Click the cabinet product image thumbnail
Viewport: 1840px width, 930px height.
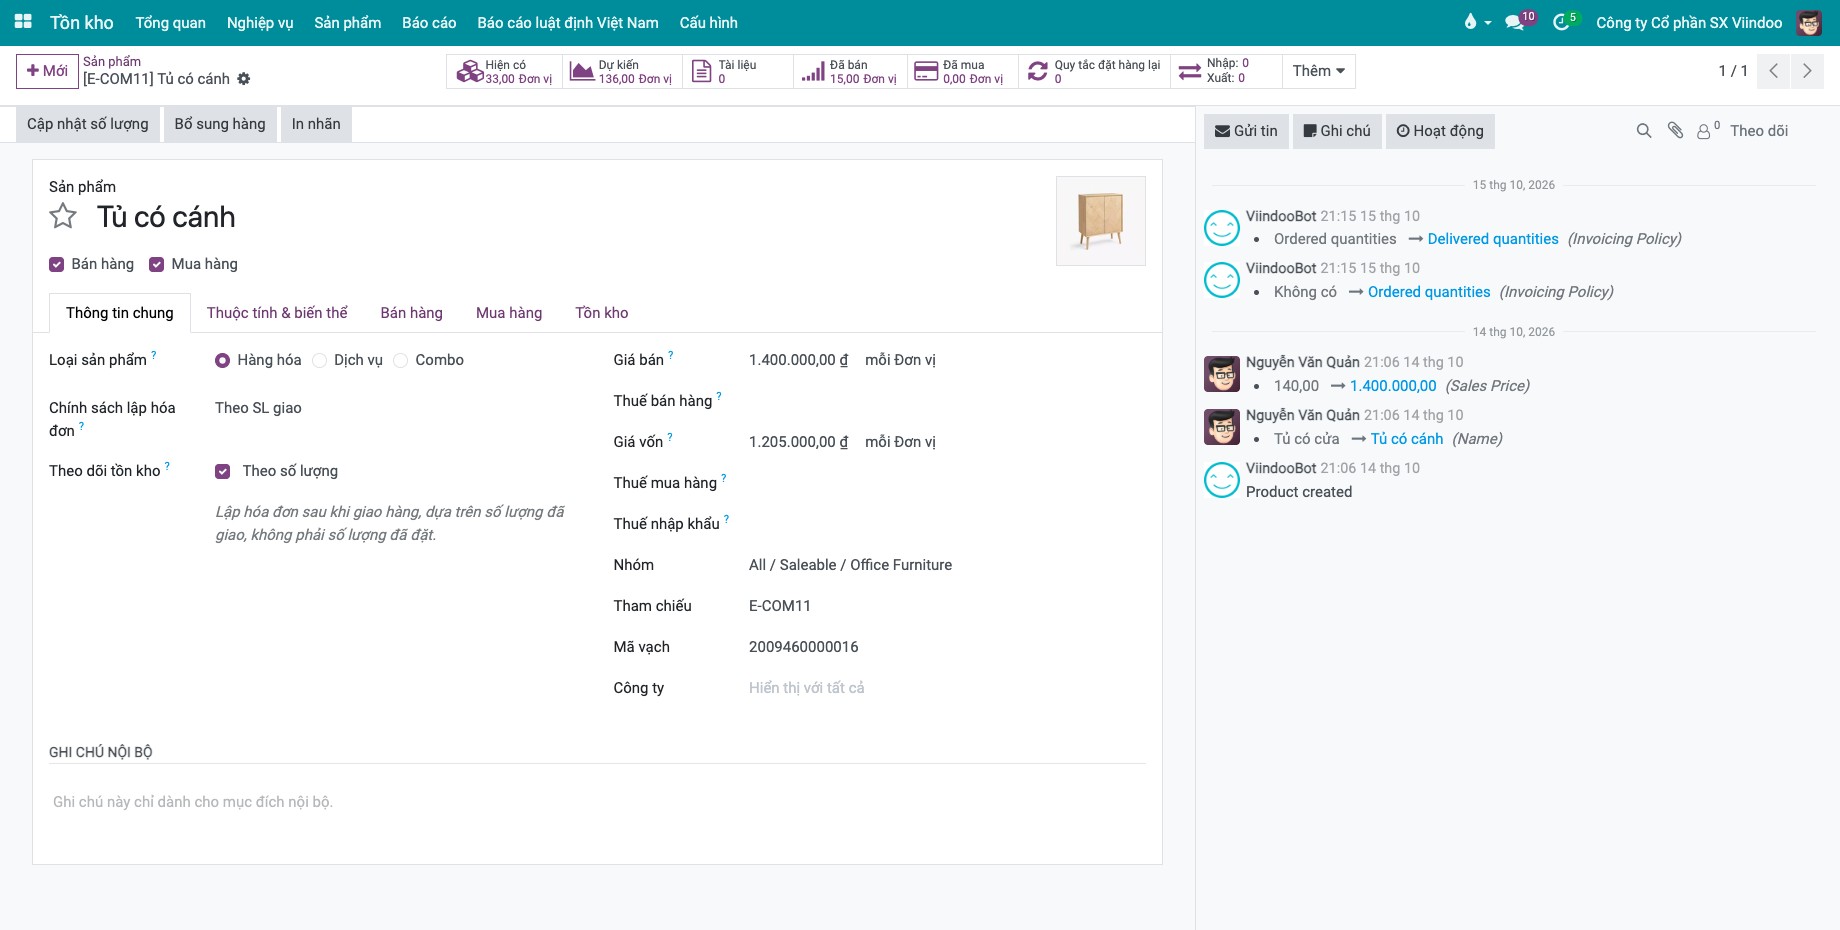coord(1101,221)
